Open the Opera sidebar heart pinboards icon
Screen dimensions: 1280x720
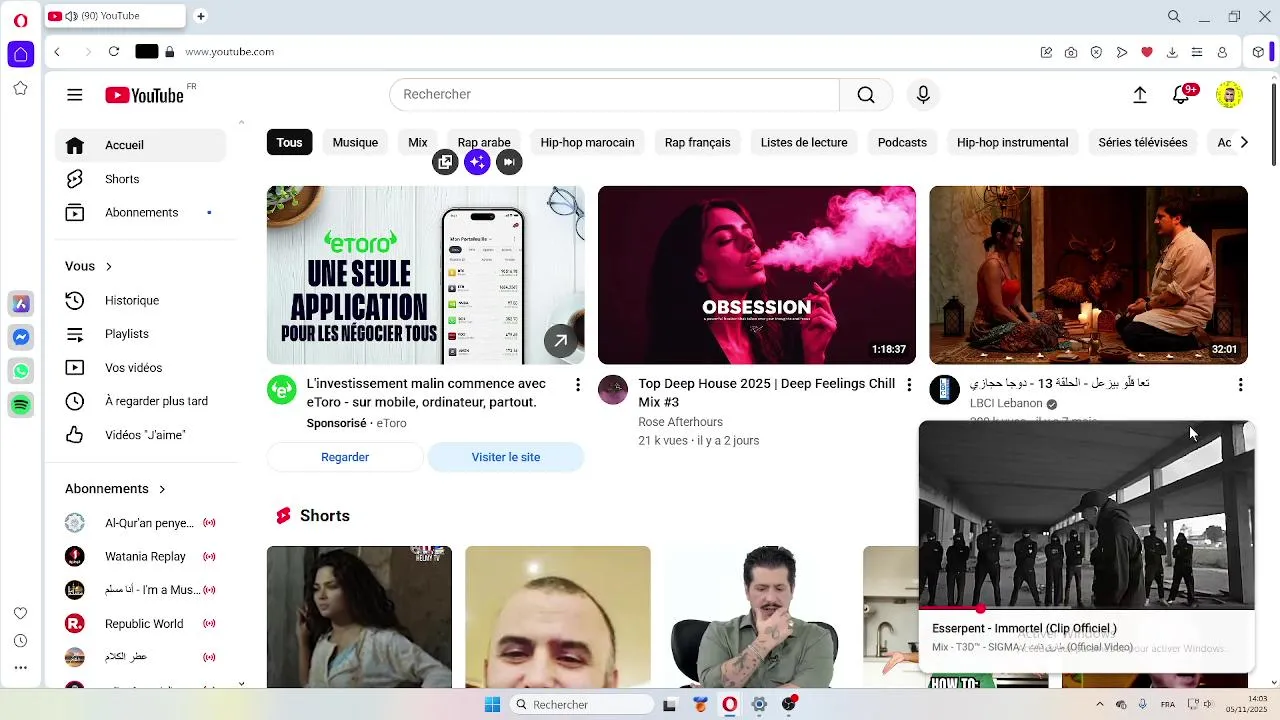click(x=20, y=613)
